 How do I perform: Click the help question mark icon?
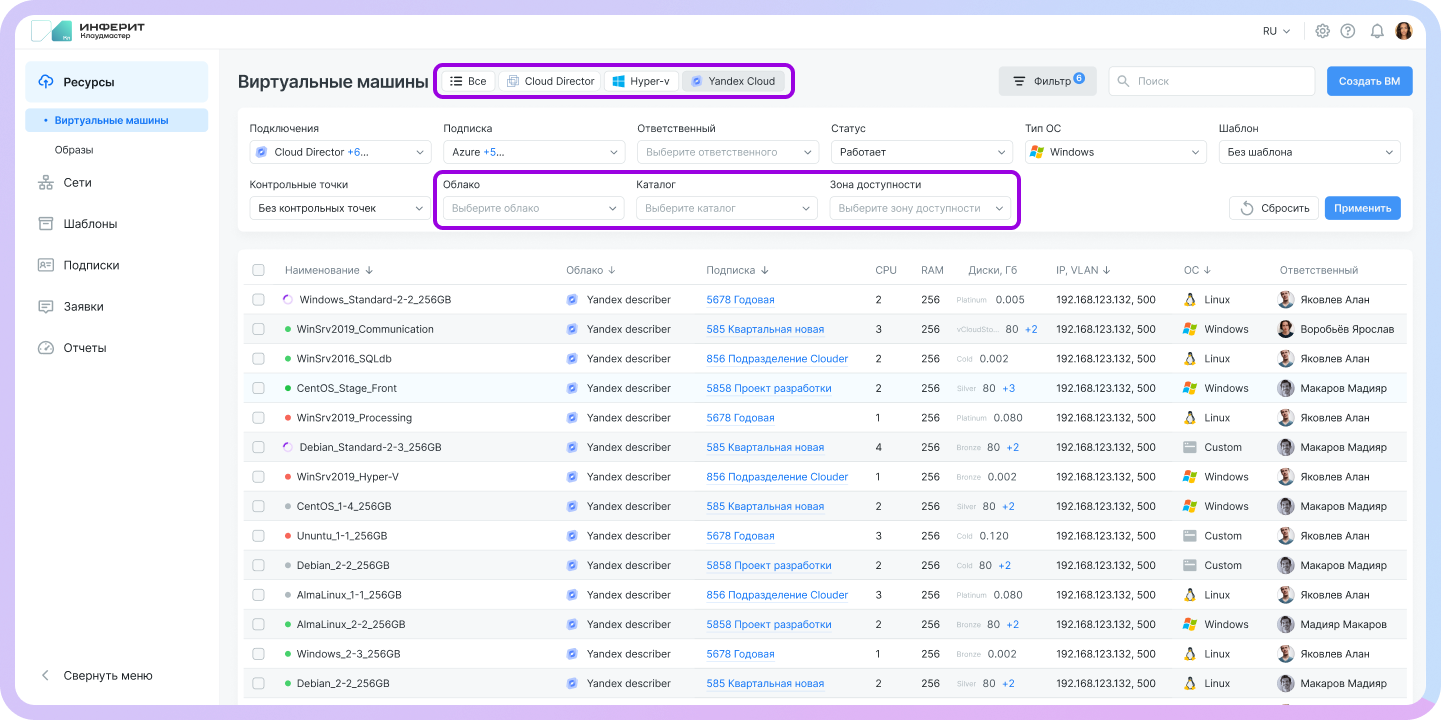pos(1348,31)
